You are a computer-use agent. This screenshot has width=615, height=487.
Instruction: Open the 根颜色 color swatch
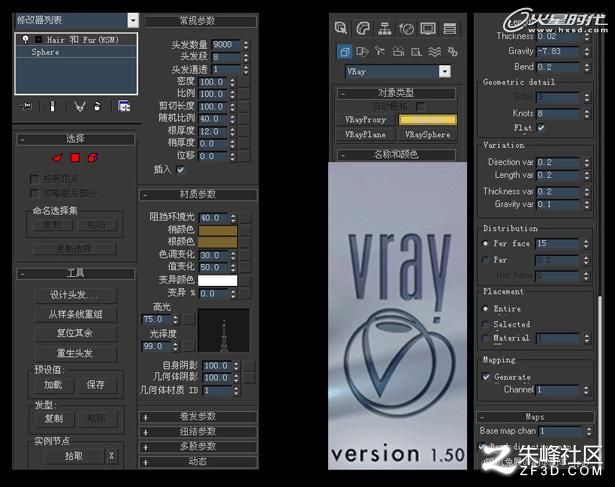pos(218,242)
